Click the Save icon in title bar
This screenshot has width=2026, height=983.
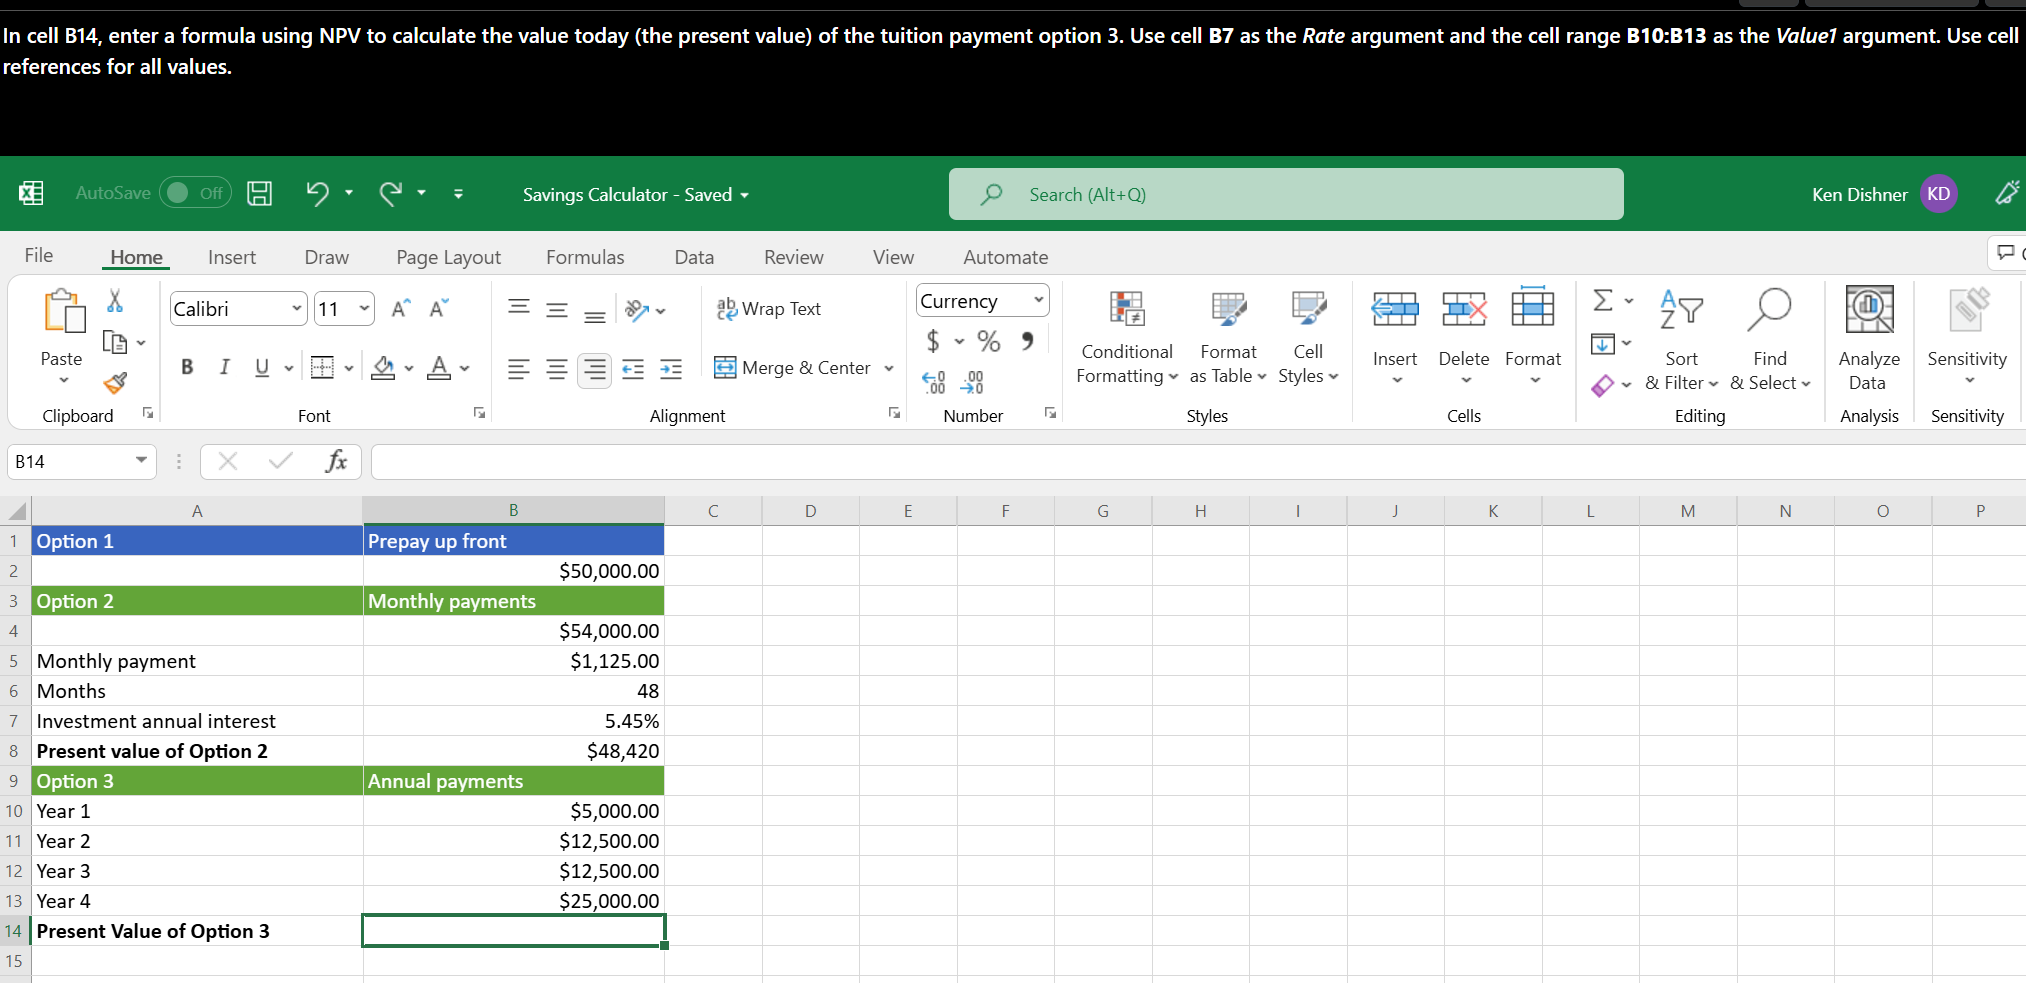260,193
